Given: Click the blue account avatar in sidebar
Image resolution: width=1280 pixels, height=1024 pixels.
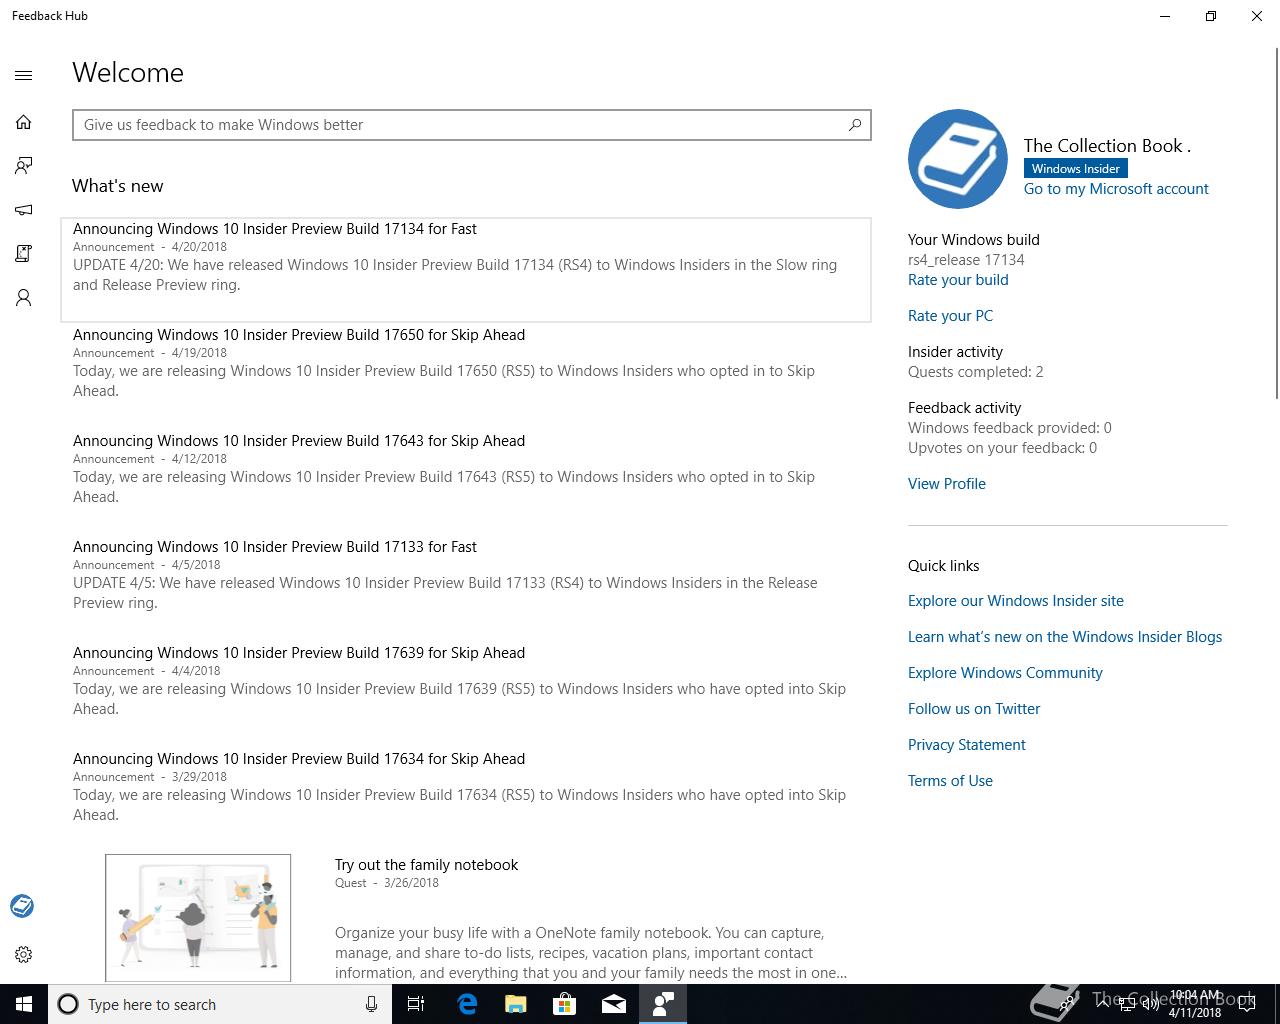Looking at the screenshot, I should click(22, 906).
